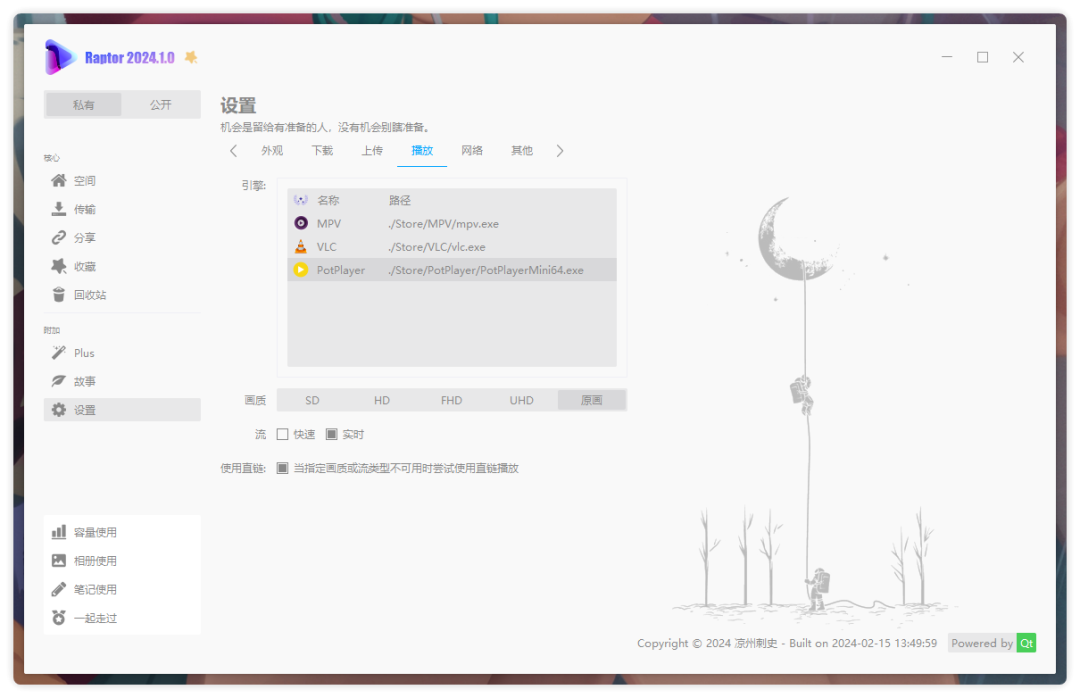Switch to the 其他 tab
Screen dimensions: 1080x698
point(522,151)
